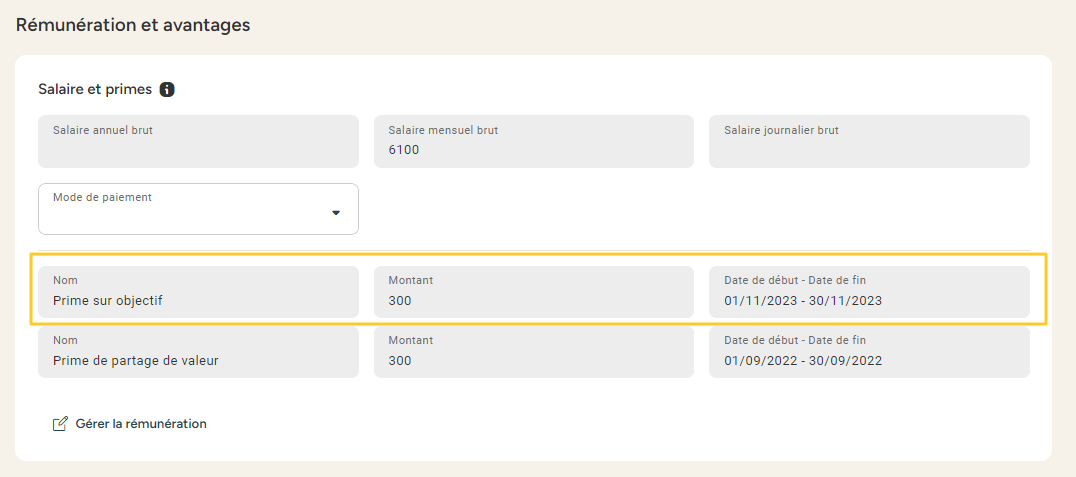Viewport: 1076px width, 477px height.
Task: Select Montant for Prime de partage de valeur
Action: point(533,352)
